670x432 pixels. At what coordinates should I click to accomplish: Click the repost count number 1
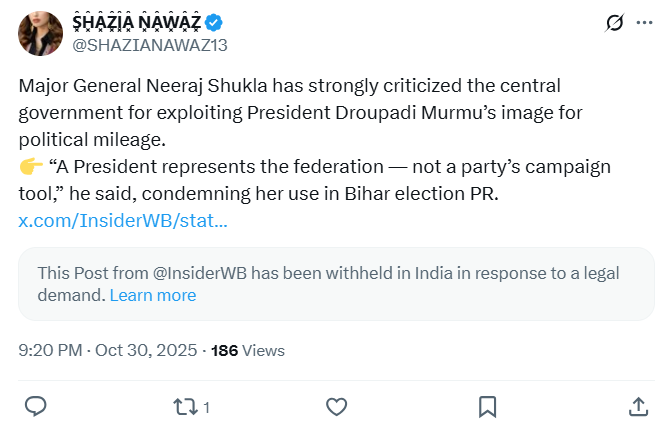(206, 407)
